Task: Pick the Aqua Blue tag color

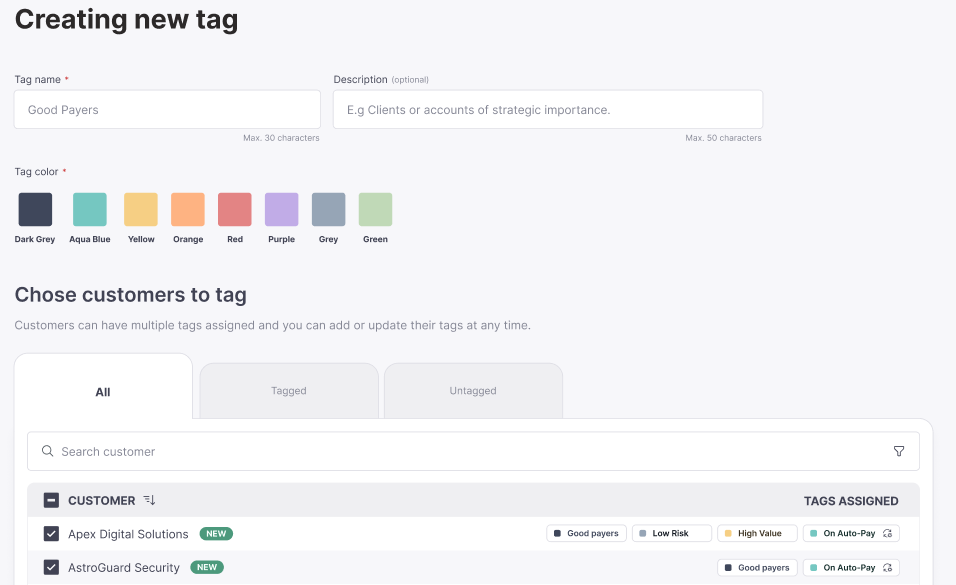Action: coord(90,210)
